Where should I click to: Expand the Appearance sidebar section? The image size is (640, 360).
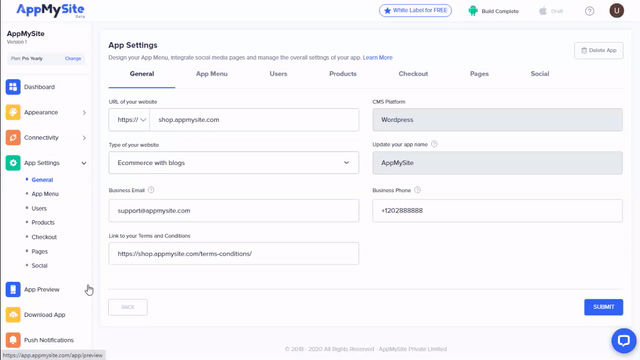pos(84,112)
